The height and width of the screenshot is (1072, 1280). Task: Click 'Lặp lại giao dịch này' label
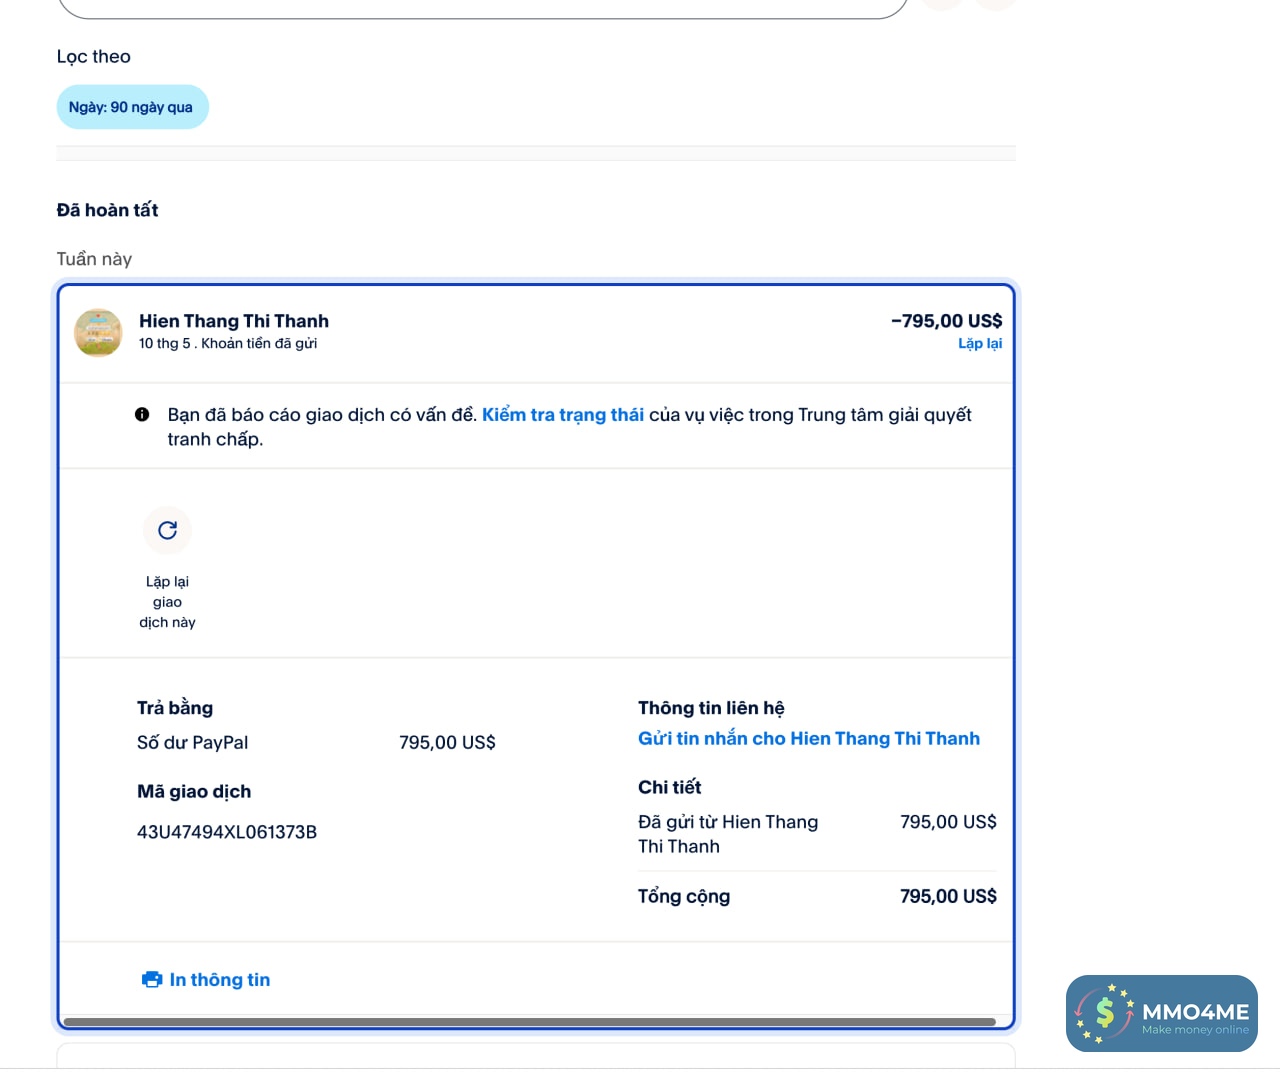[167, 602]
